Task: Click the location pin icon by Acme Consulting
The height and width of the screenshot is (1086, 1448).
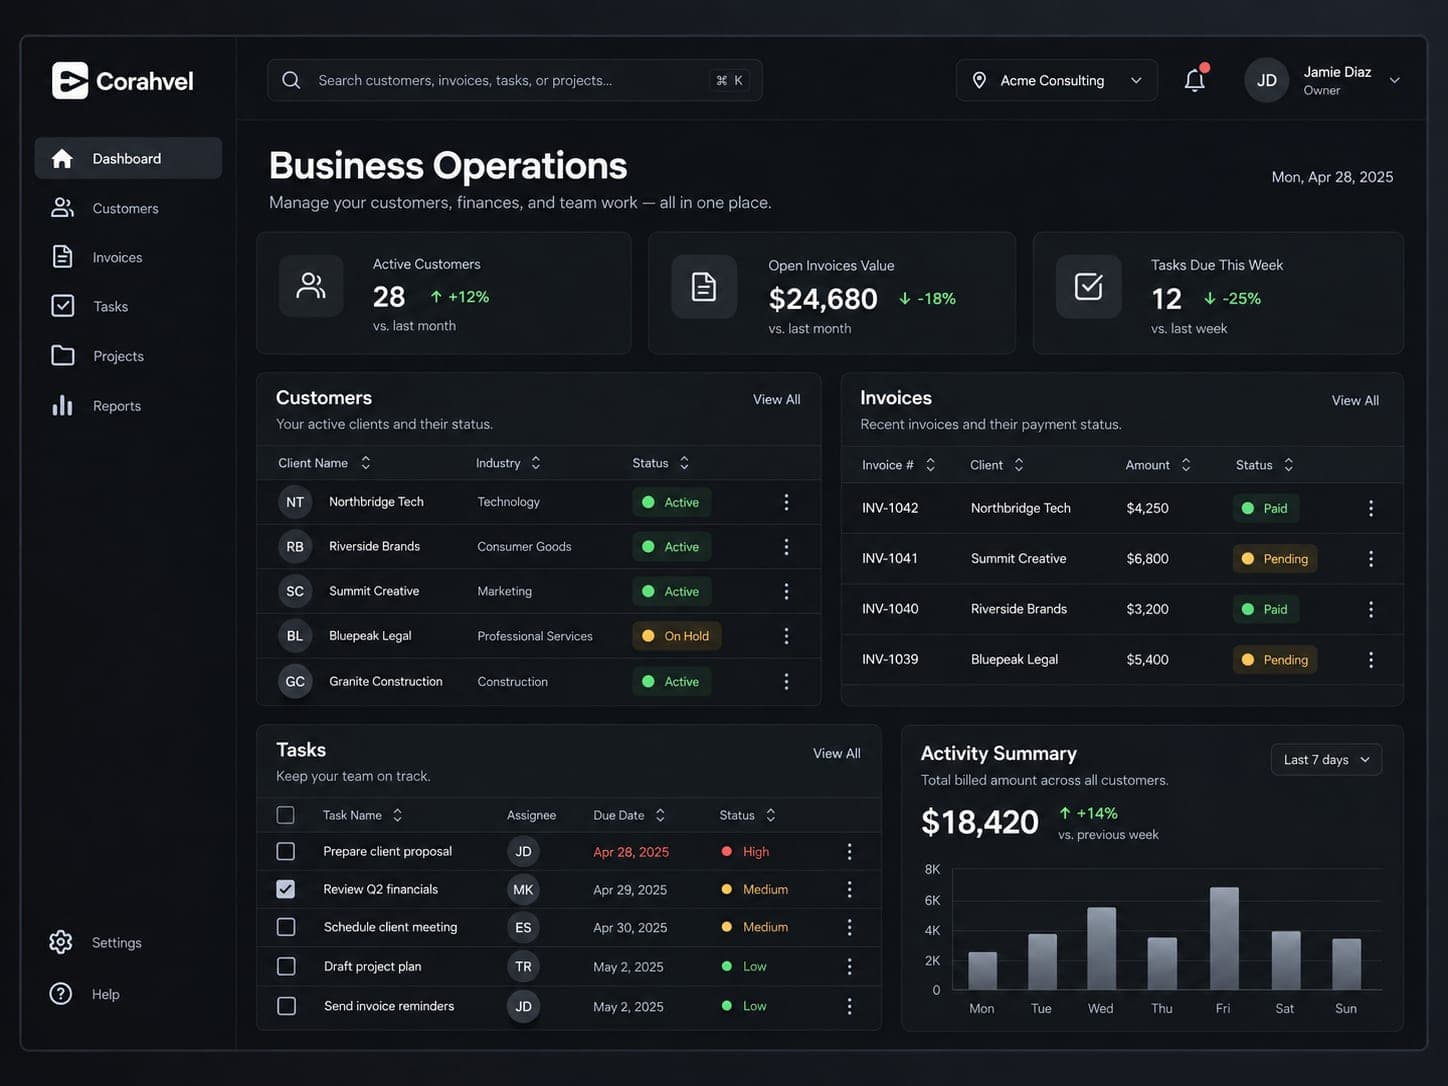Action: [980, 80]
